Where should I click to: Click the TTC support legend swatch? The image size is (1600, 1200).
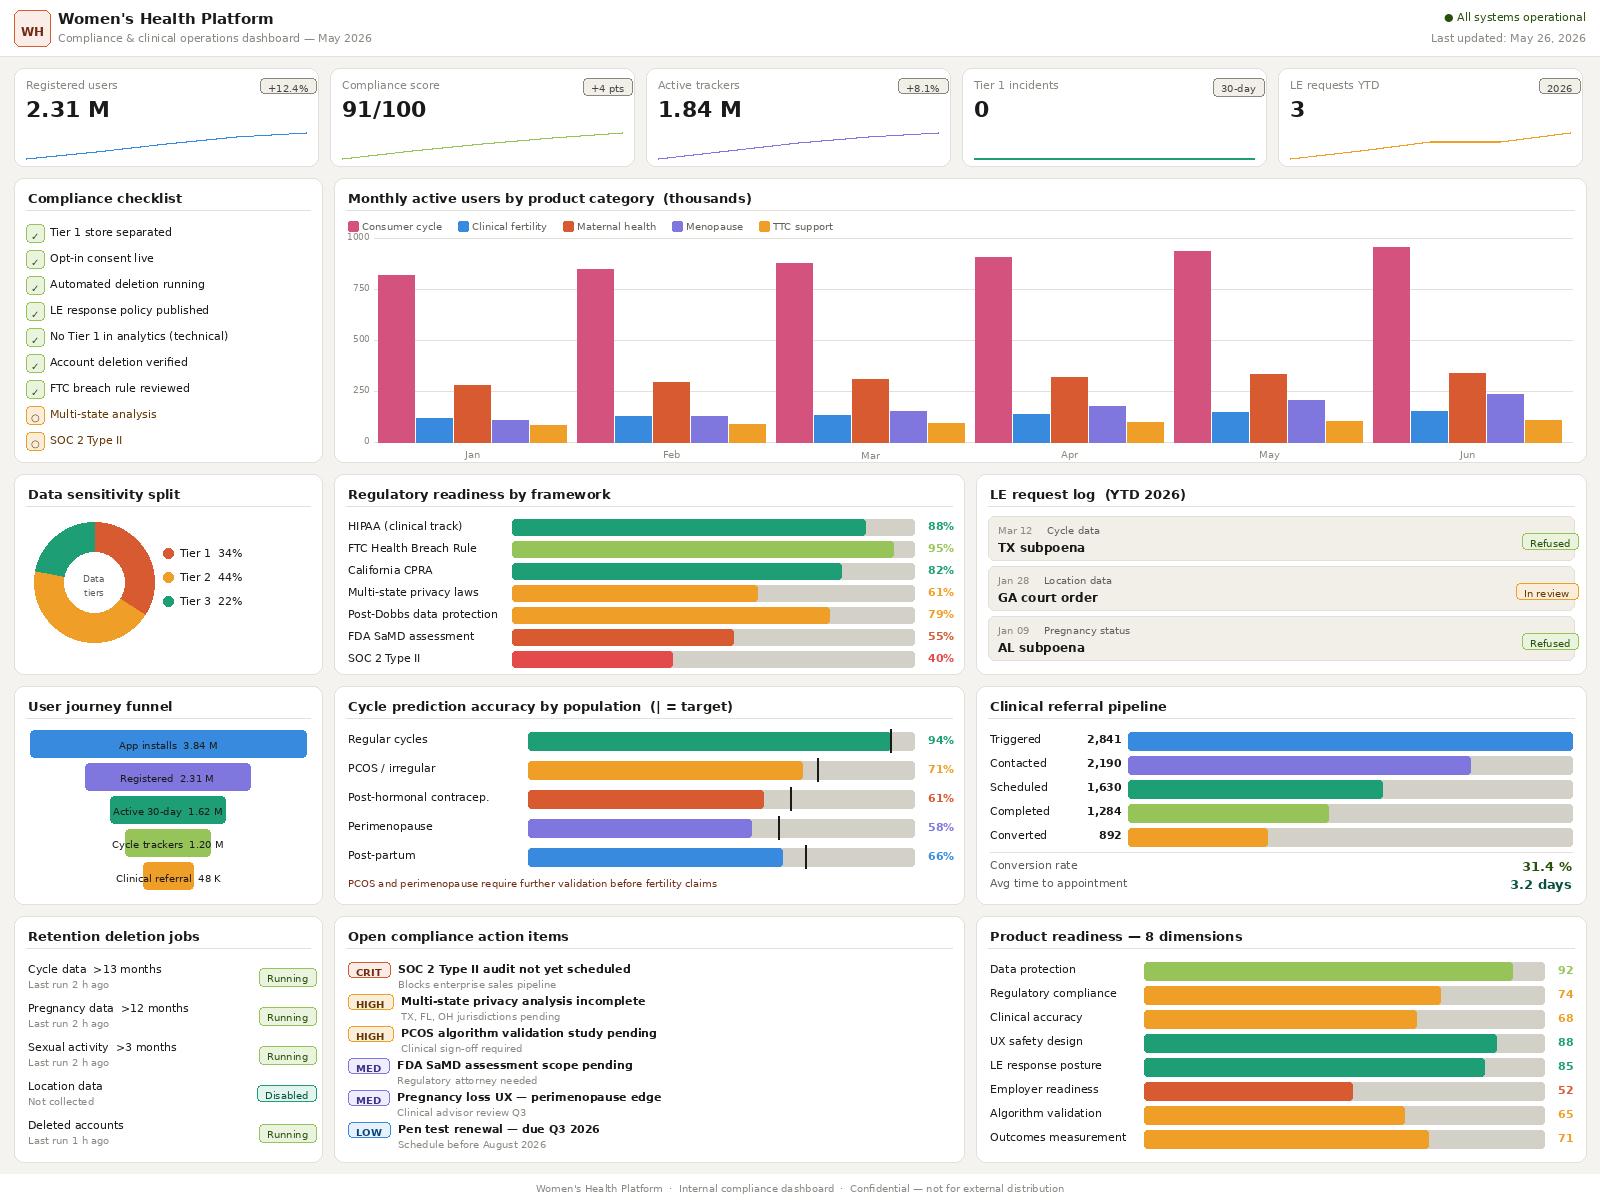pyautogui.click(x=764, y=227)
